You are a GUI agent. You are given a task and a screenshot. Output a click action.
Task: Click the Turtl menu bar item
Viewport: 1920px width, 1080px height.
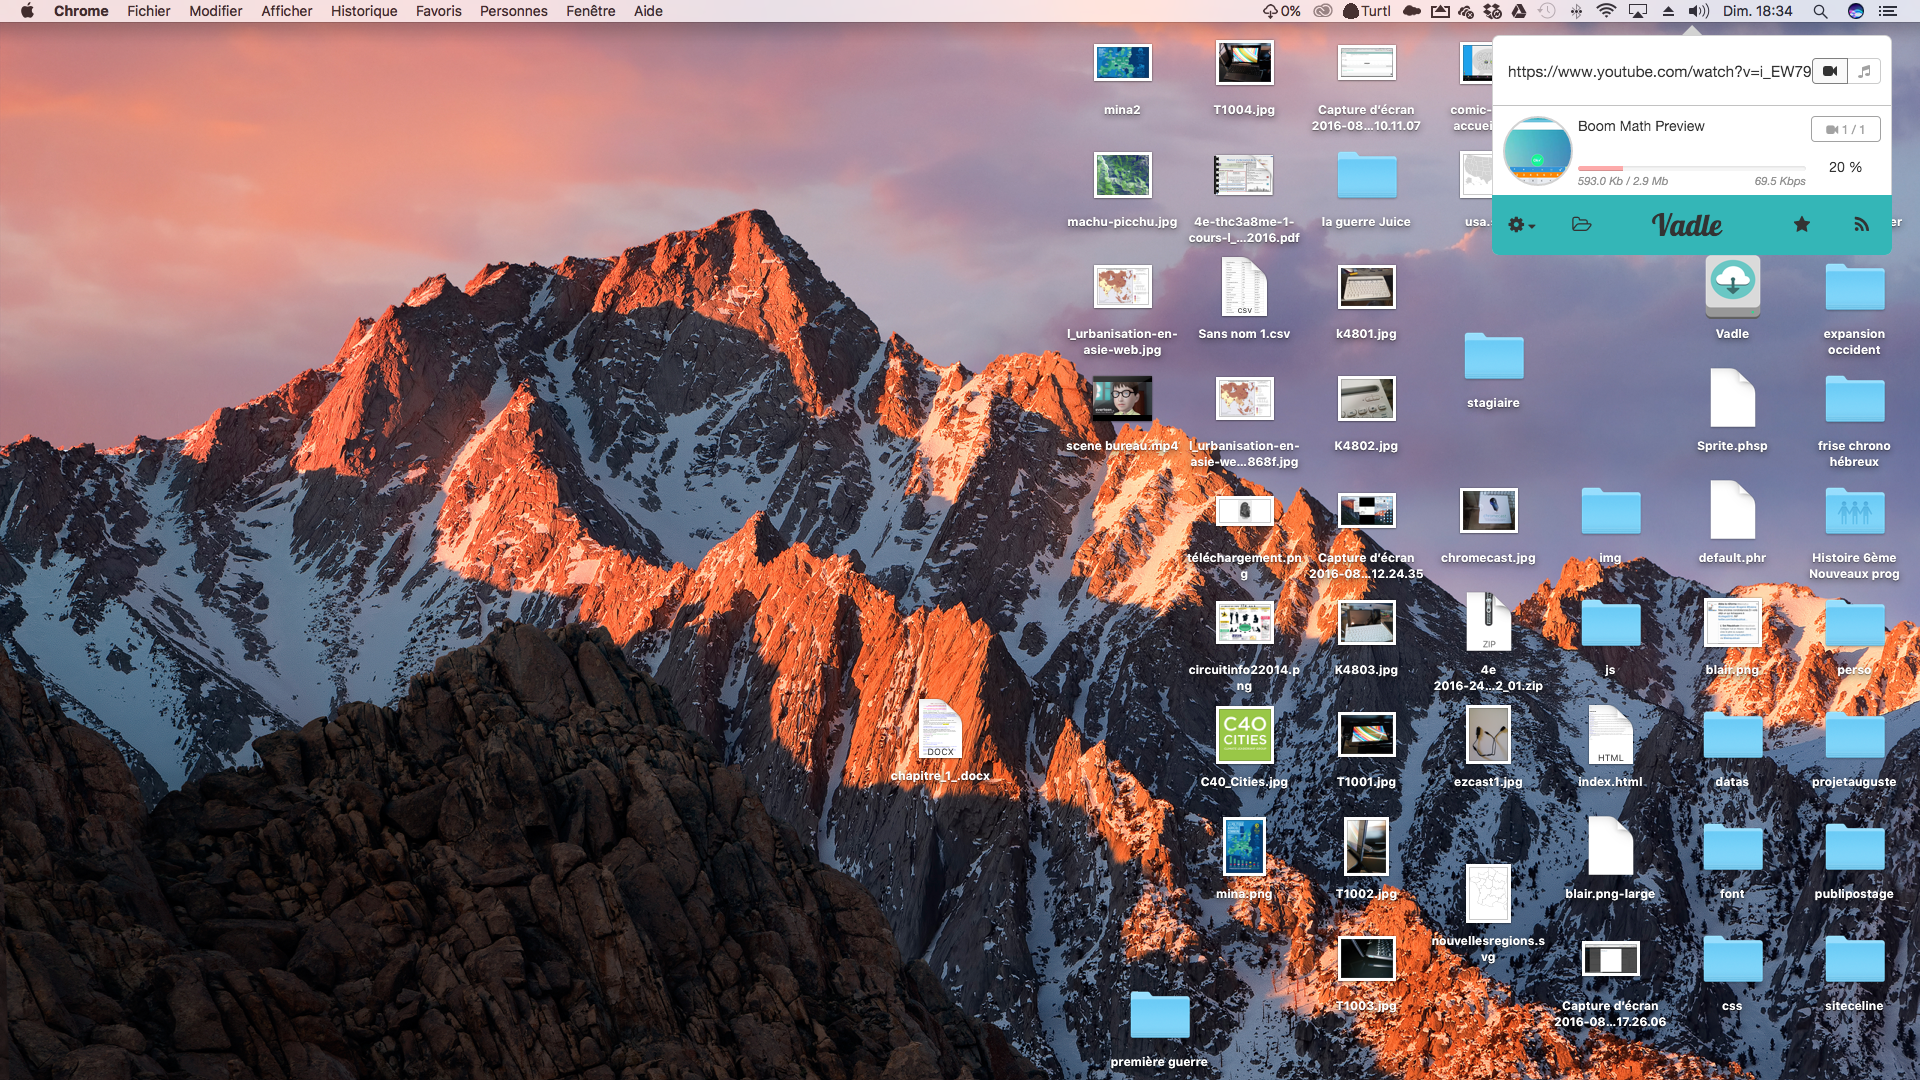[x=1367, y=11]
